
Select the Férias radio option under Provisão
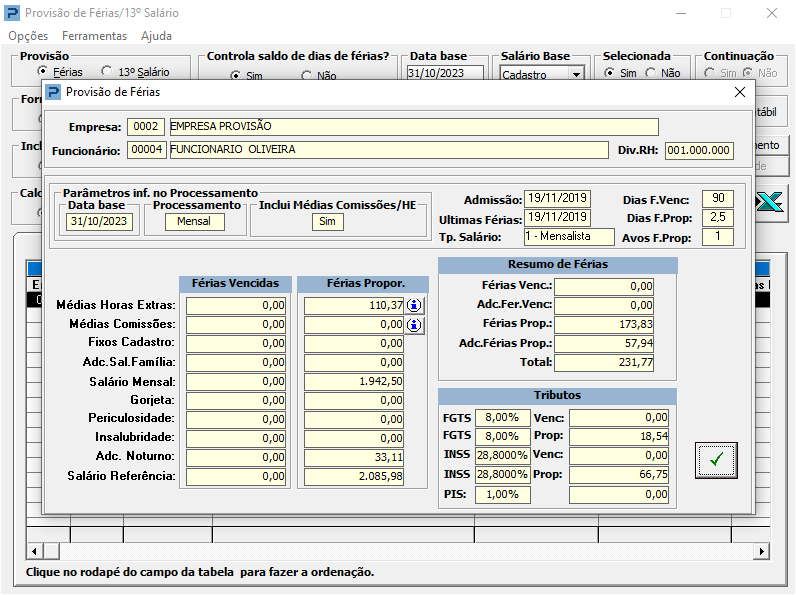click(43, 72)
